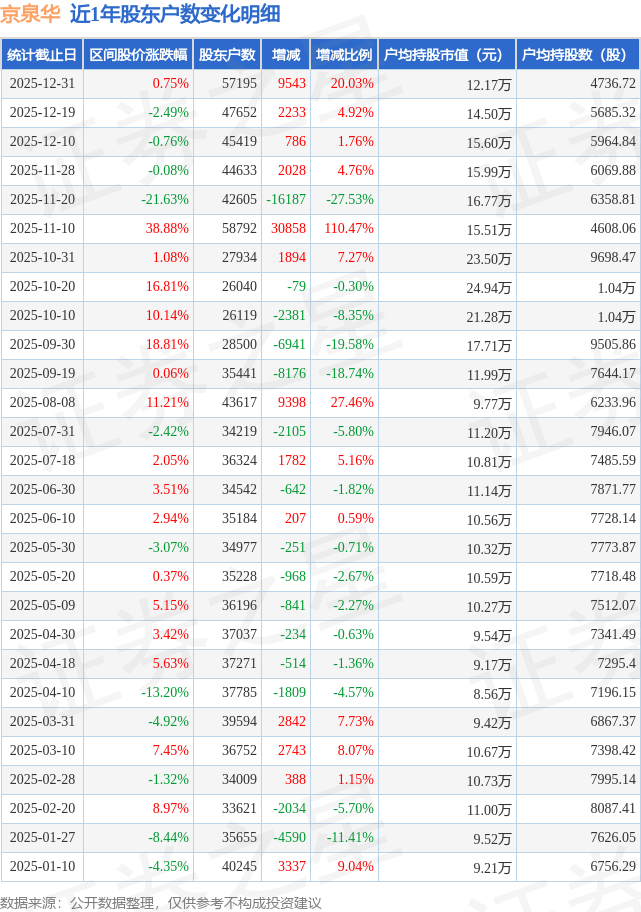Click the market value 12.17万
The image size is (641, 912).
(489, 84)
